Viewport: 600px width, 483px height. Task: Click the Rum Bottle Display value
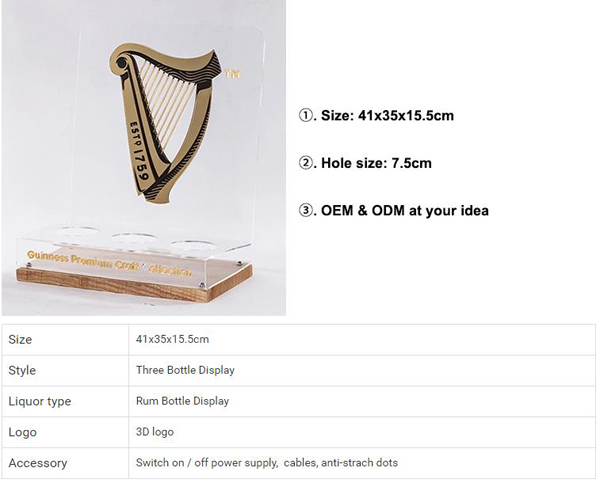183,401
